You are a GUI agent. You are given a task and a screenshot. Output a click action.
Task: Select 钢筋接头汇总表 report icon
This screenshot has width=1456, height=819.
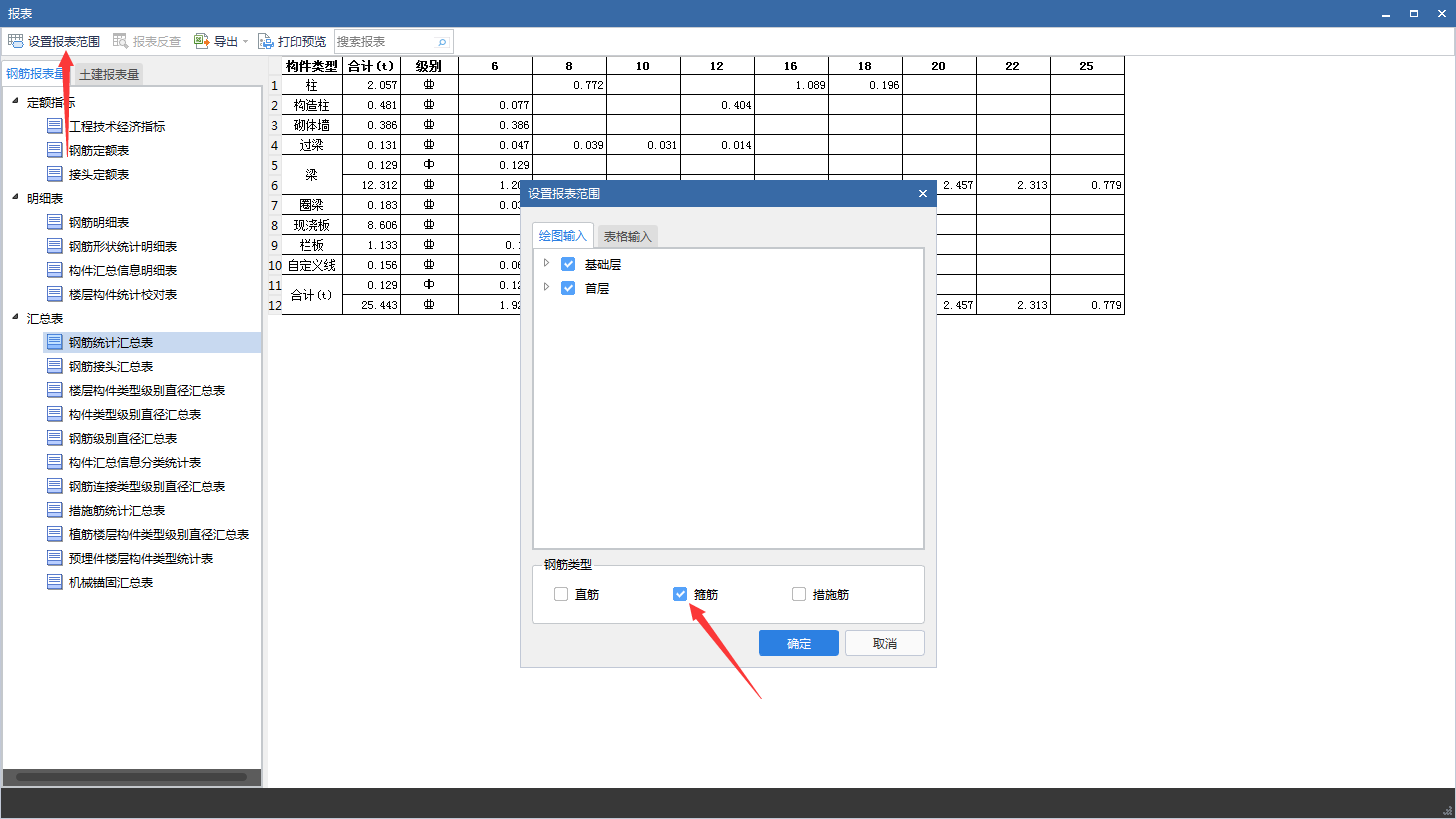coord(55,367)
